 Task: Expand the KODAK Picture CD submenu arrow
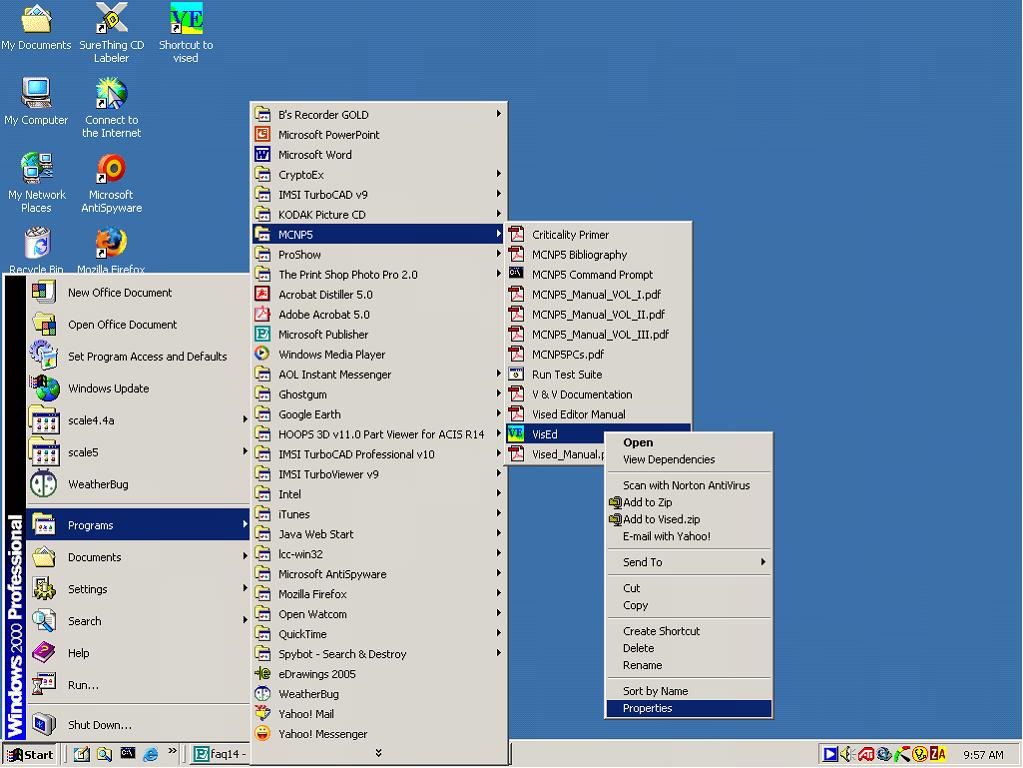coord(498,213)
